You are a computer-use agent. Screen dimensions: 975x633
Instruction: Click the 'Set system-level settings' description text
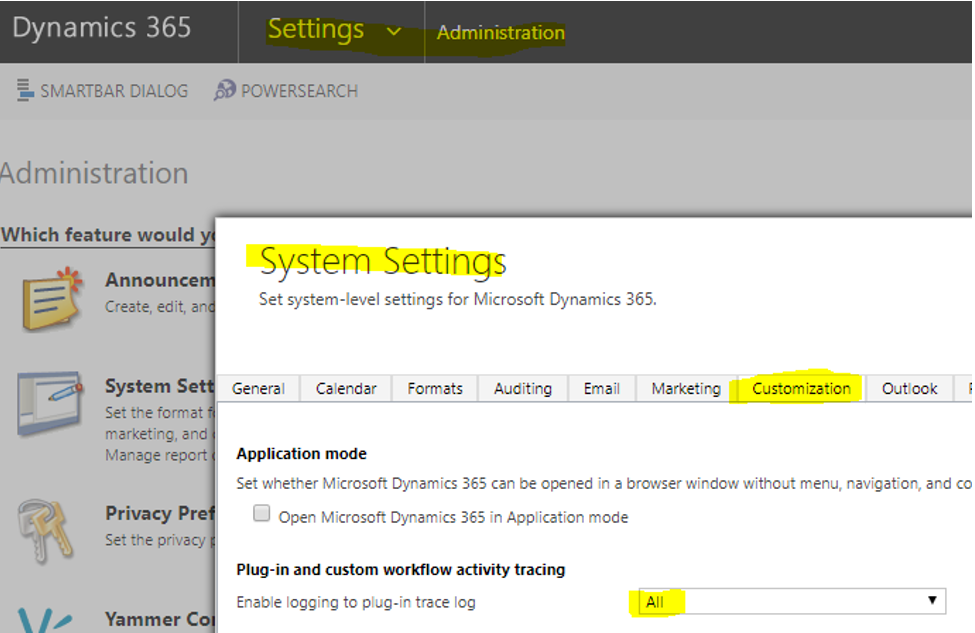(x=458, y=299)
